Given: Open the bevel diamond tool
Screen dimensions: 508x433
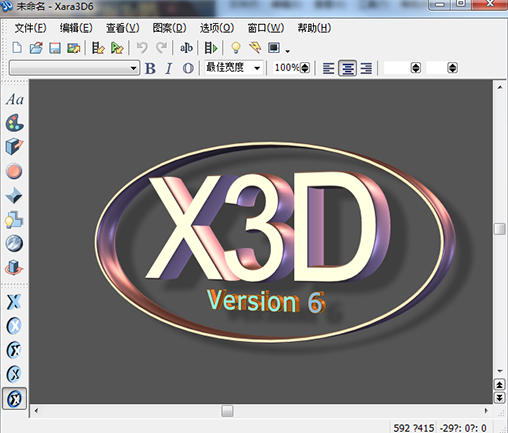Looking at the screenshot, I should [x=14, y=195].
